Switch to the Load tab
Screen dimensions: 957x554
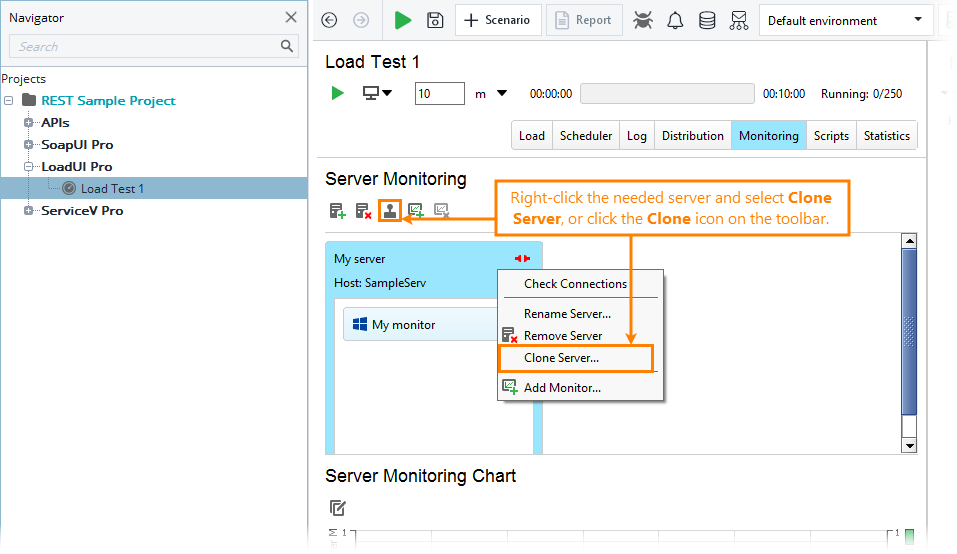(x=532, y=135)
